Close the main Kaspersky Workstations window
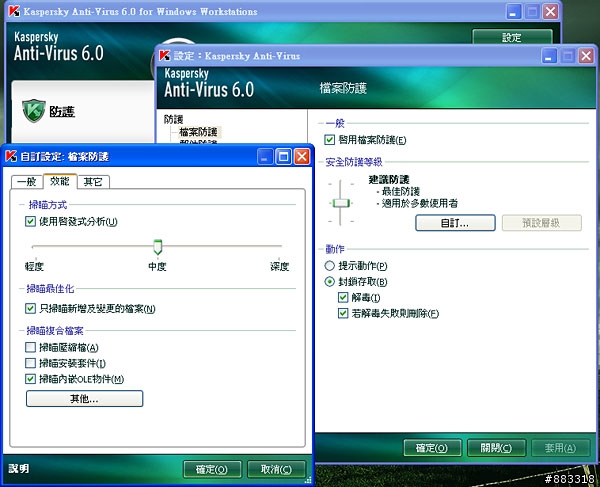This screenshot has width=600, height=487. tap(550, 11)
